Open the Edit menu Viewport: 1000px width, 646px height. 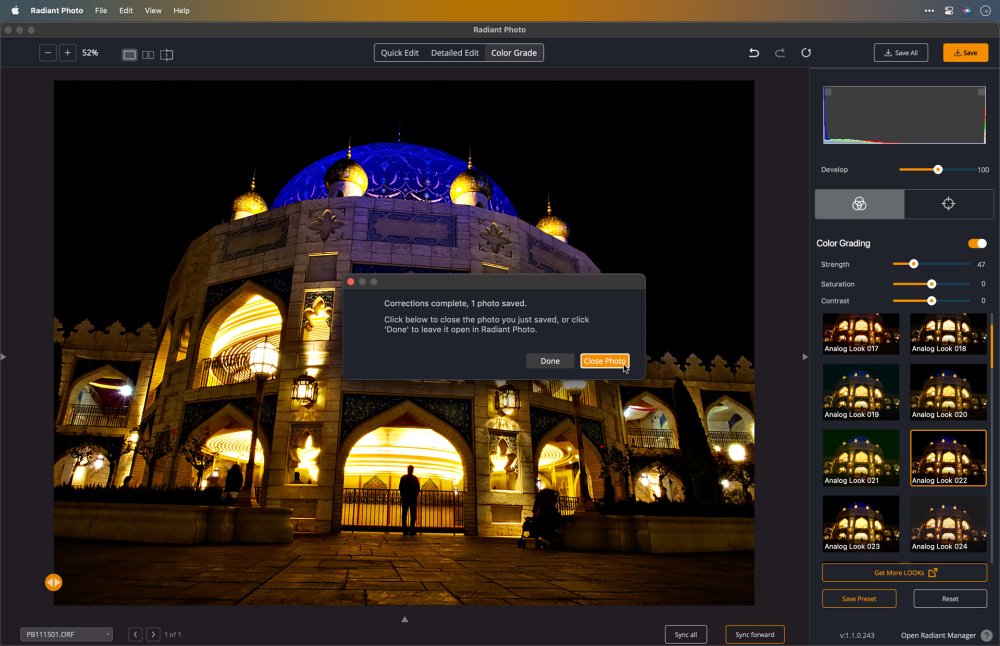pyautogui.click(x=125, y=10)
